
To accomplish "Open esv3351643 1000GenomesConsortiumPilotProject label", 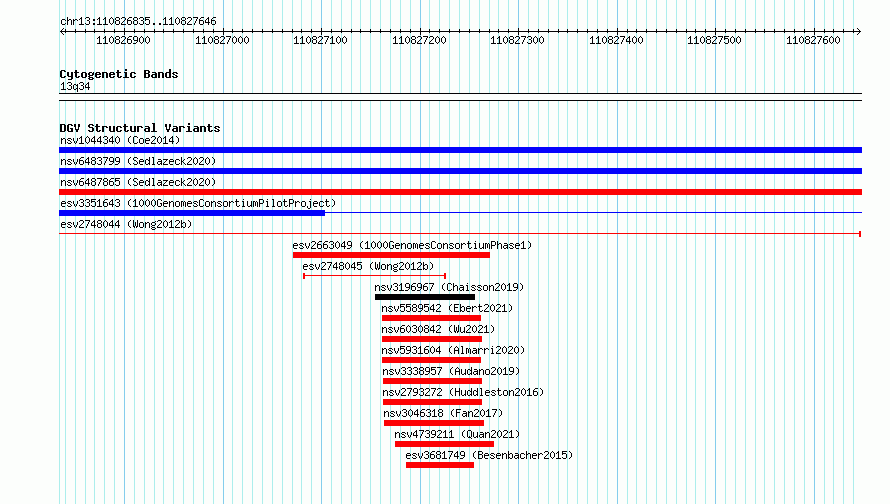I will 198,203.
